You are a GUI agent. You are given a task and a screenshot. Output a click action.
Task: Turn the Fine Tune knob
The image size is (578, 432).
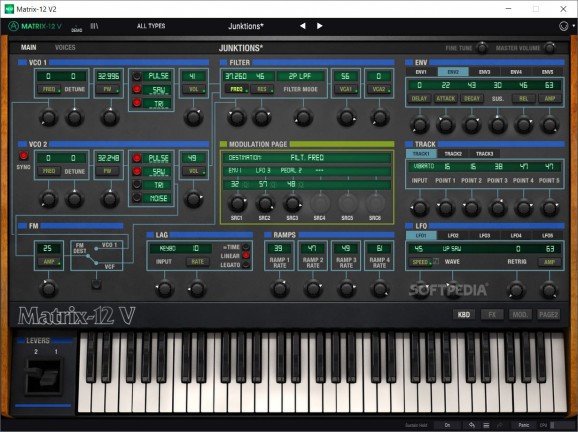coord(482,48)
